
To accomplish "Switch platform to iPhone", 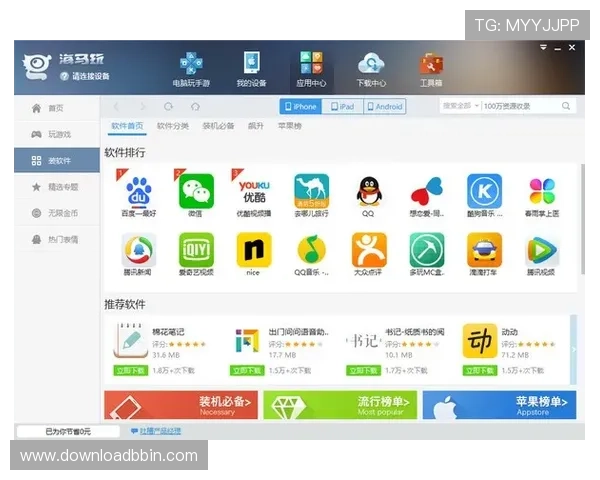I will [301, 106].
